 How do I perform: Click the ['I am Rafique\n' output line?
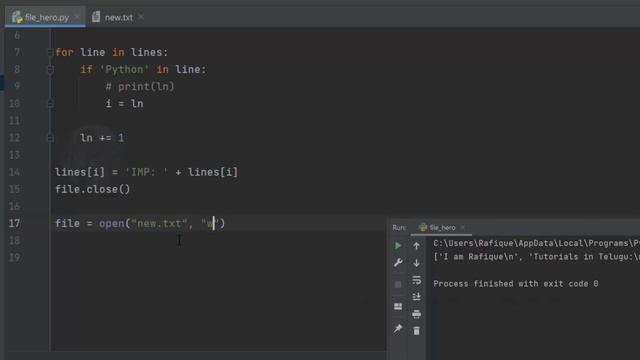(x=536, y=257)
